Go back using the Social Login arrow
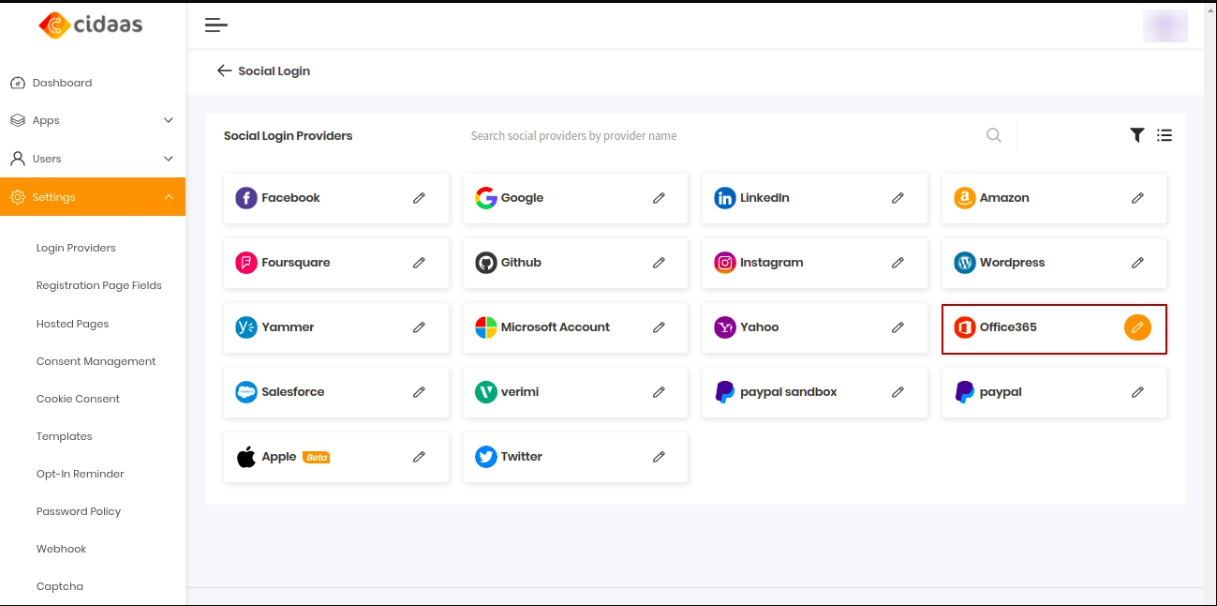 224,70
